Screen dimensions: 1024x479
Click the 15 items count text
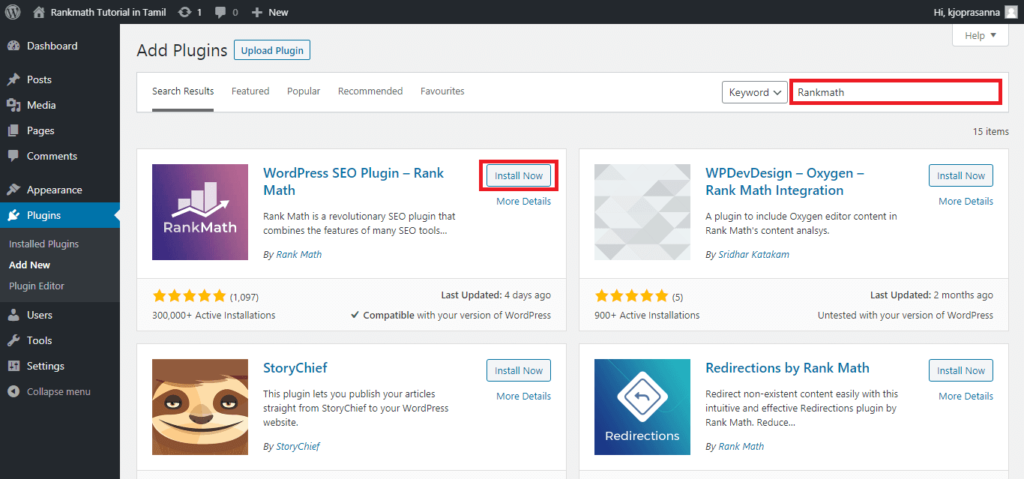(991, 131)
